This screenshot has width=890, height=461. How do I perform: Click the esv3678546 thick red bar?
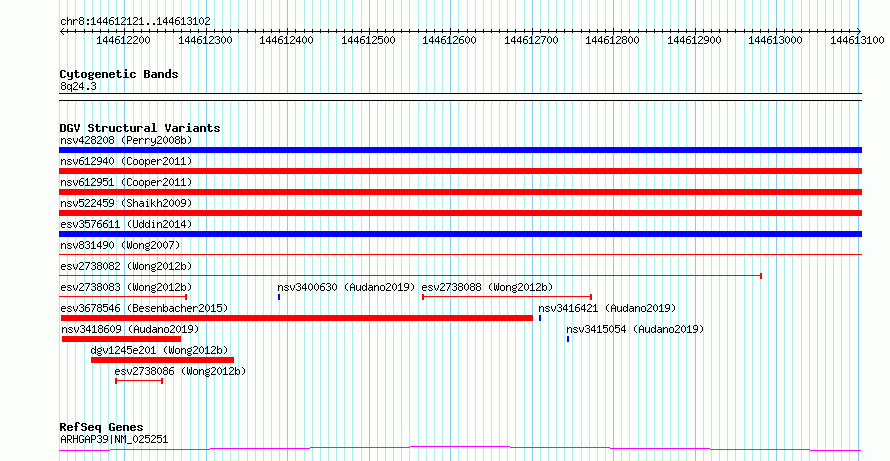pyautogui.click(x=297, y=318)
